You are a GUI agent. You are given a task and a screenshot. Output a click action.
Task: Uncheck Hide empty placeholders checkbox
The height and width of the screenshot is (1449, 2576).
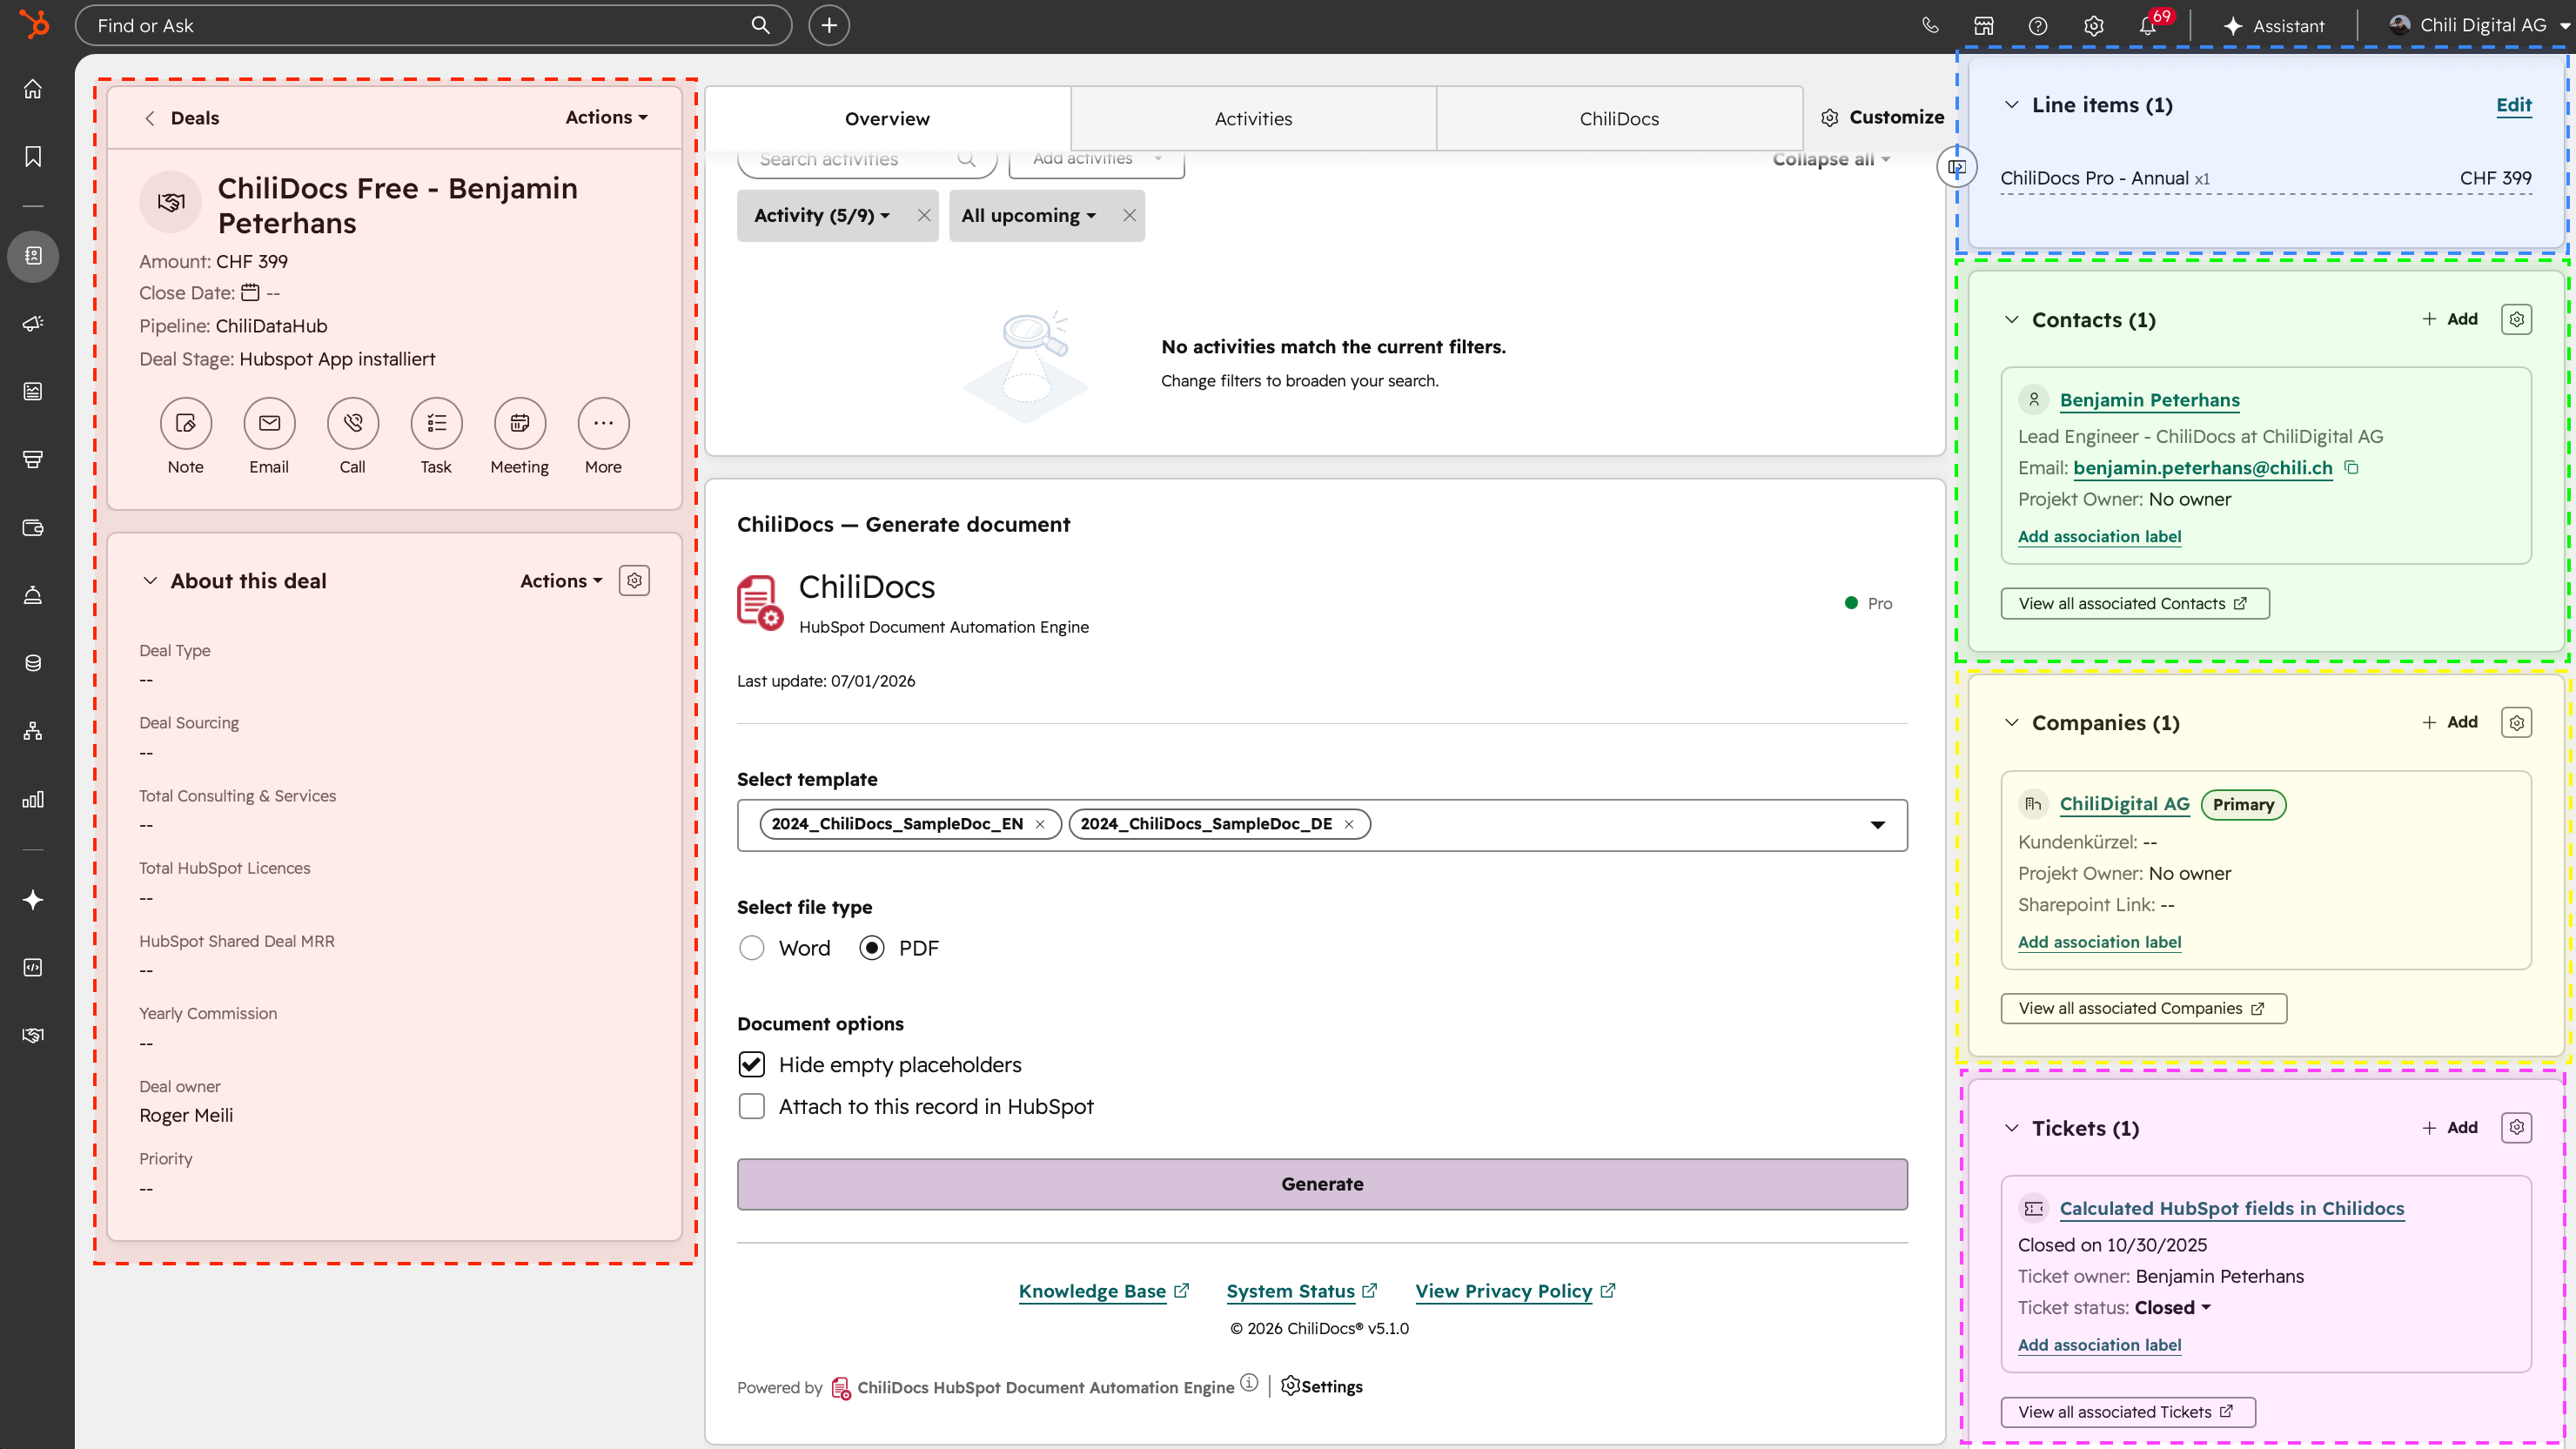[751, 1065]
